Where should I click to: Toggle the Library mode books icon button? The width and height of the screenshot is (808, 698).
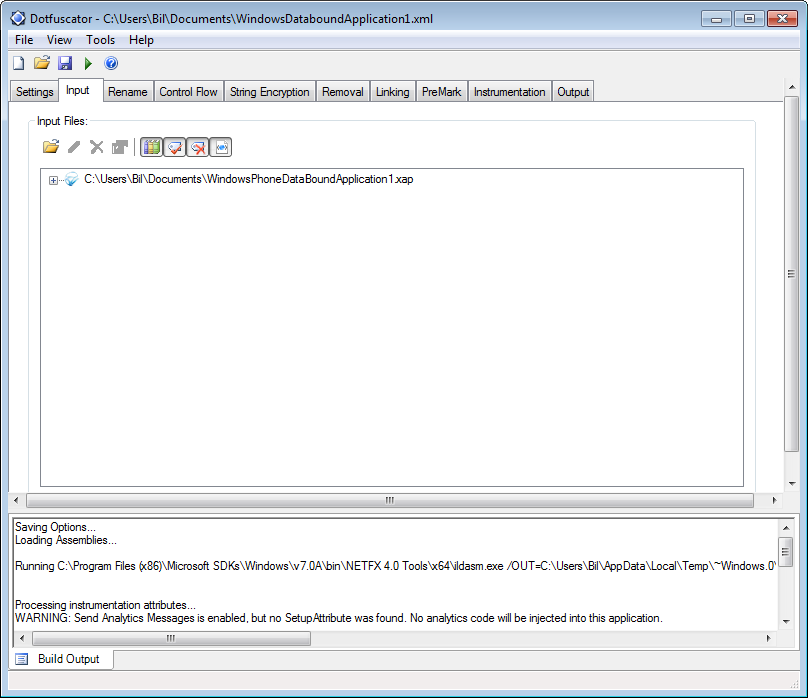pos(152,147)
